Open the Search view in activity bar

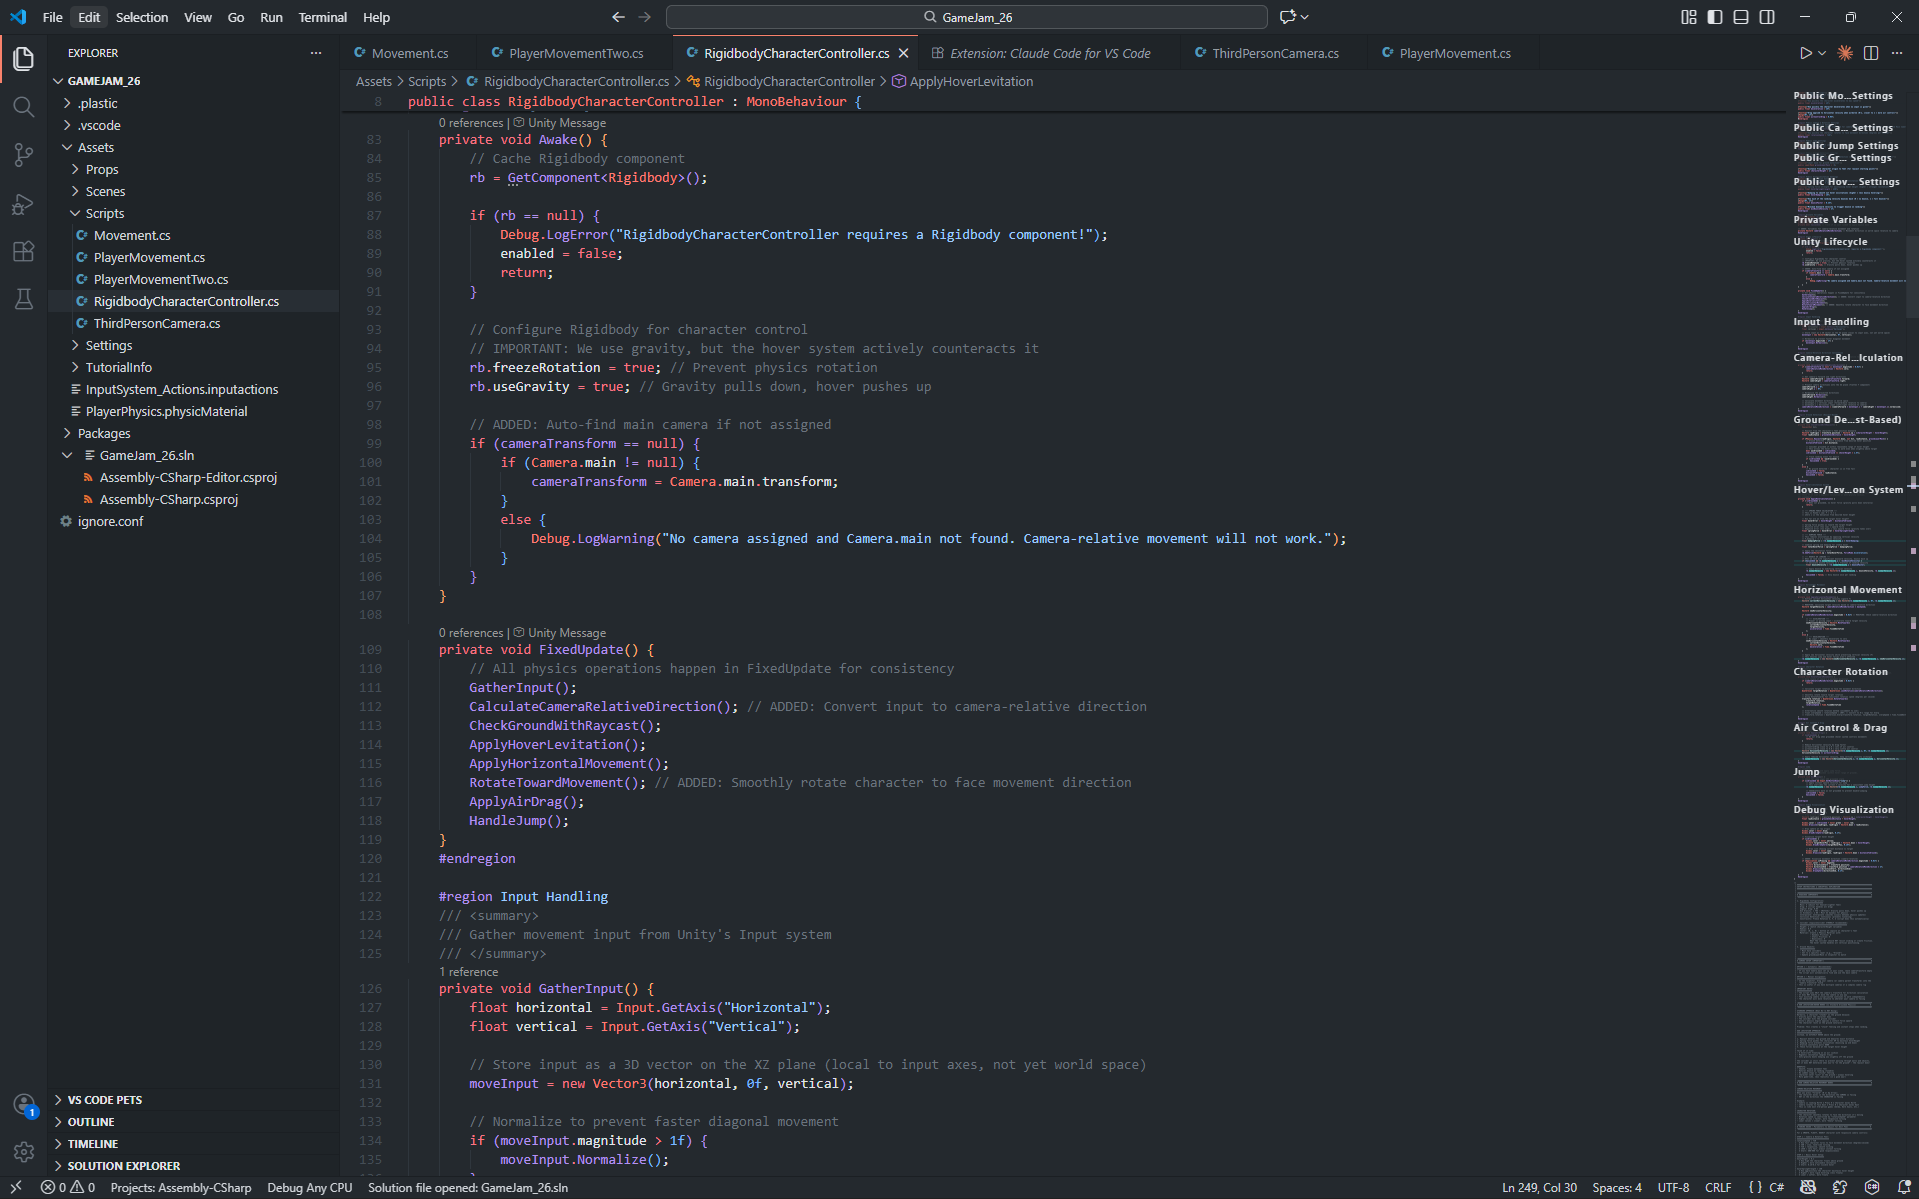[x=24, y=106]
